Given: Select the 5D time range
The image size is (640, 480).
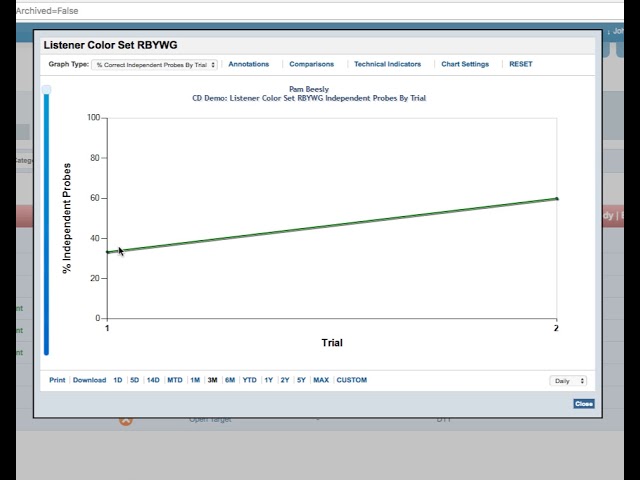Looking at the screenshot, I should coord(134,380).
